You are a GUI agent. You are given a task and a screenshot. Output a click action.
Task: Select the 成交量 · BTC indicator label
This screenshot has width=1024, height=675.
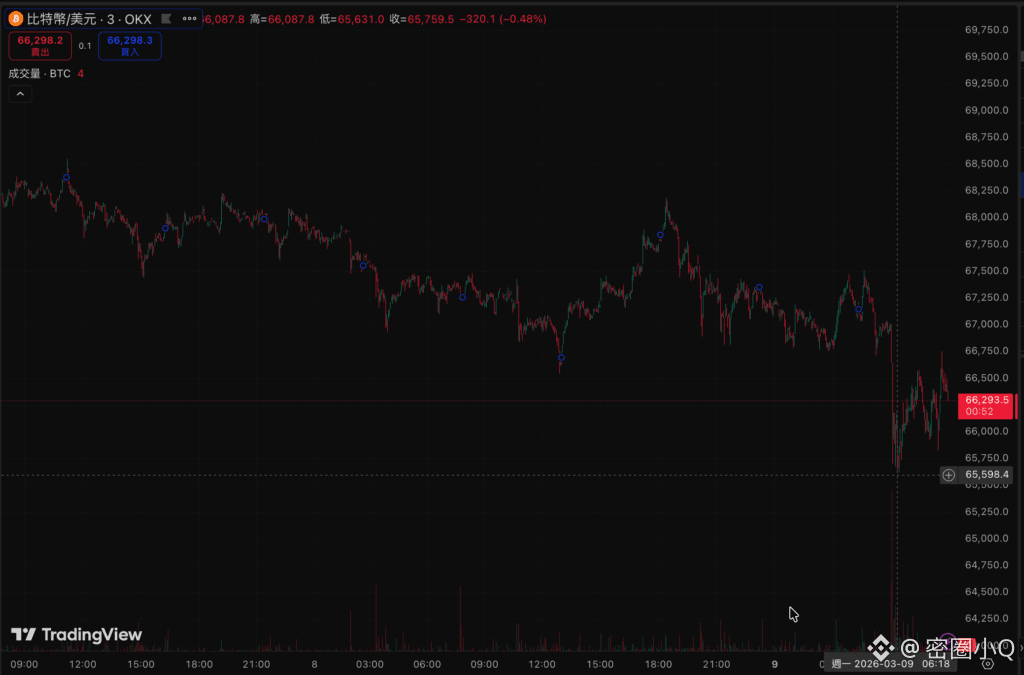[39, 74]
